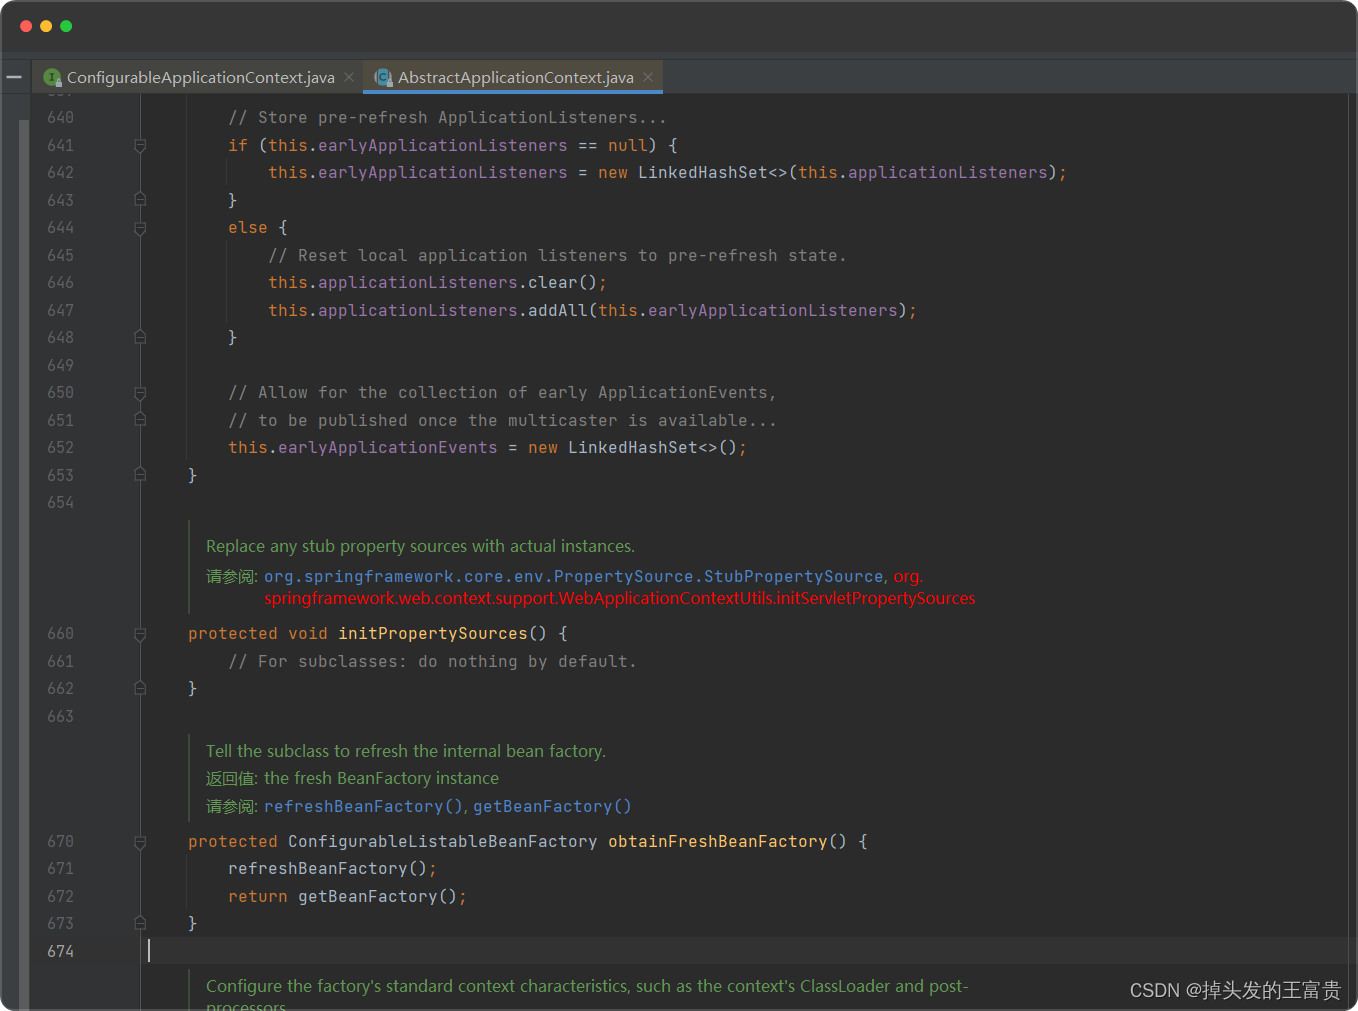Click the refreshBeanFactory() call on line 671
1358x1011 pixels.
327,869
